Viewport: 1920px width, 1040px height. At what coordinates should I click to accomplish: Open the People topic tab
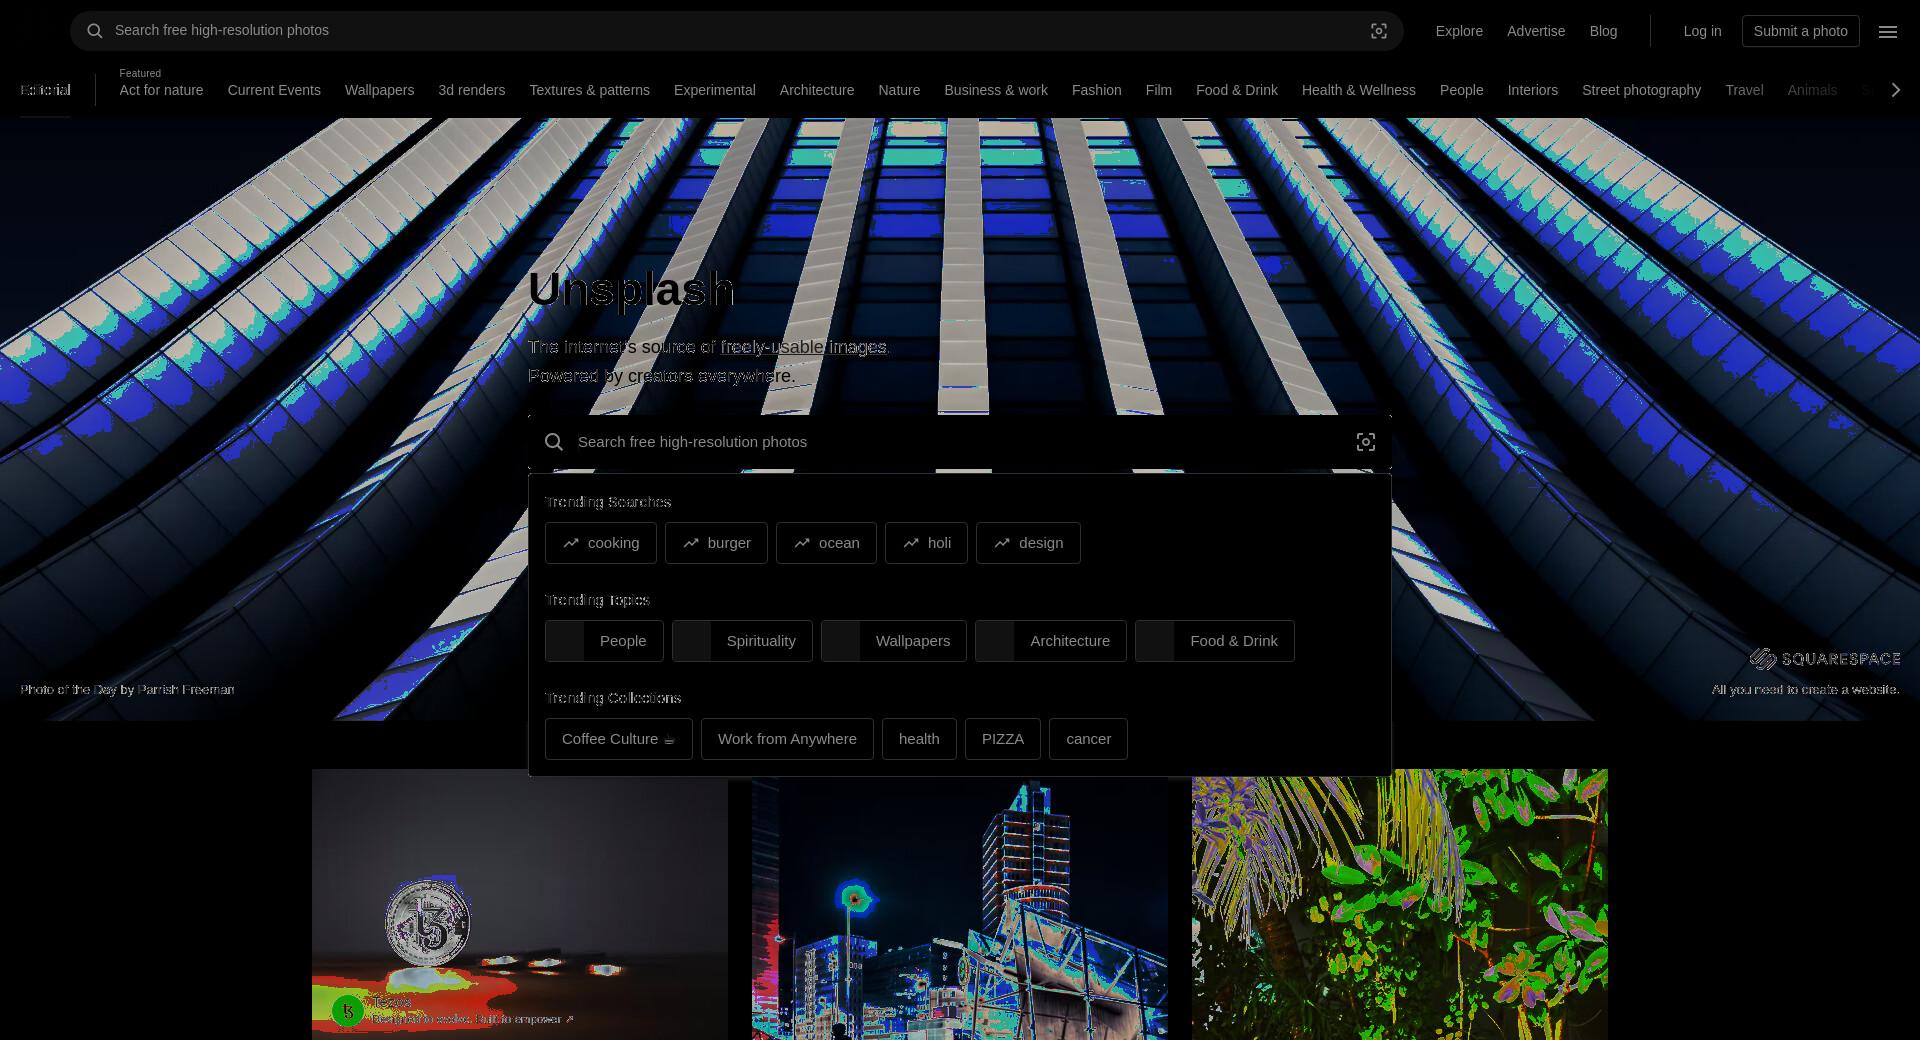coord(1461,90)
